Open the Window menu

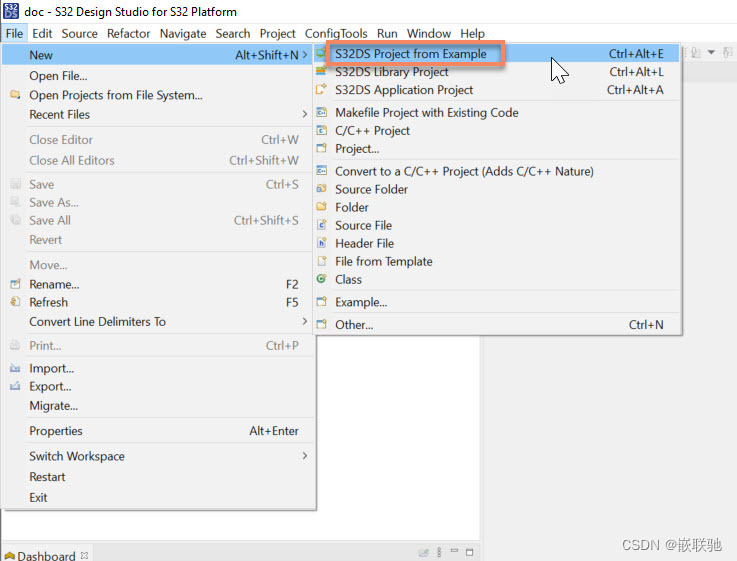coord(429,33)
